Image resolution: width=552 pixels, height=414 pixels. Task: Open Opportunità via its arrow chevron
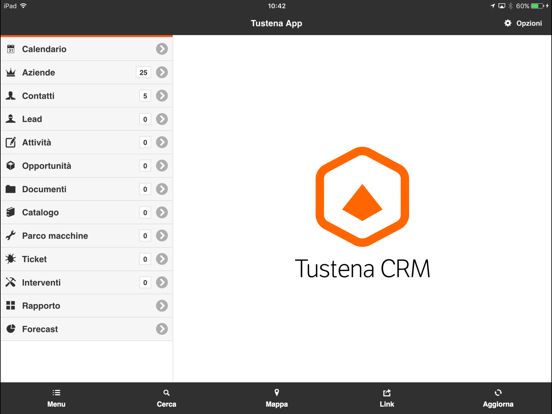162,165
